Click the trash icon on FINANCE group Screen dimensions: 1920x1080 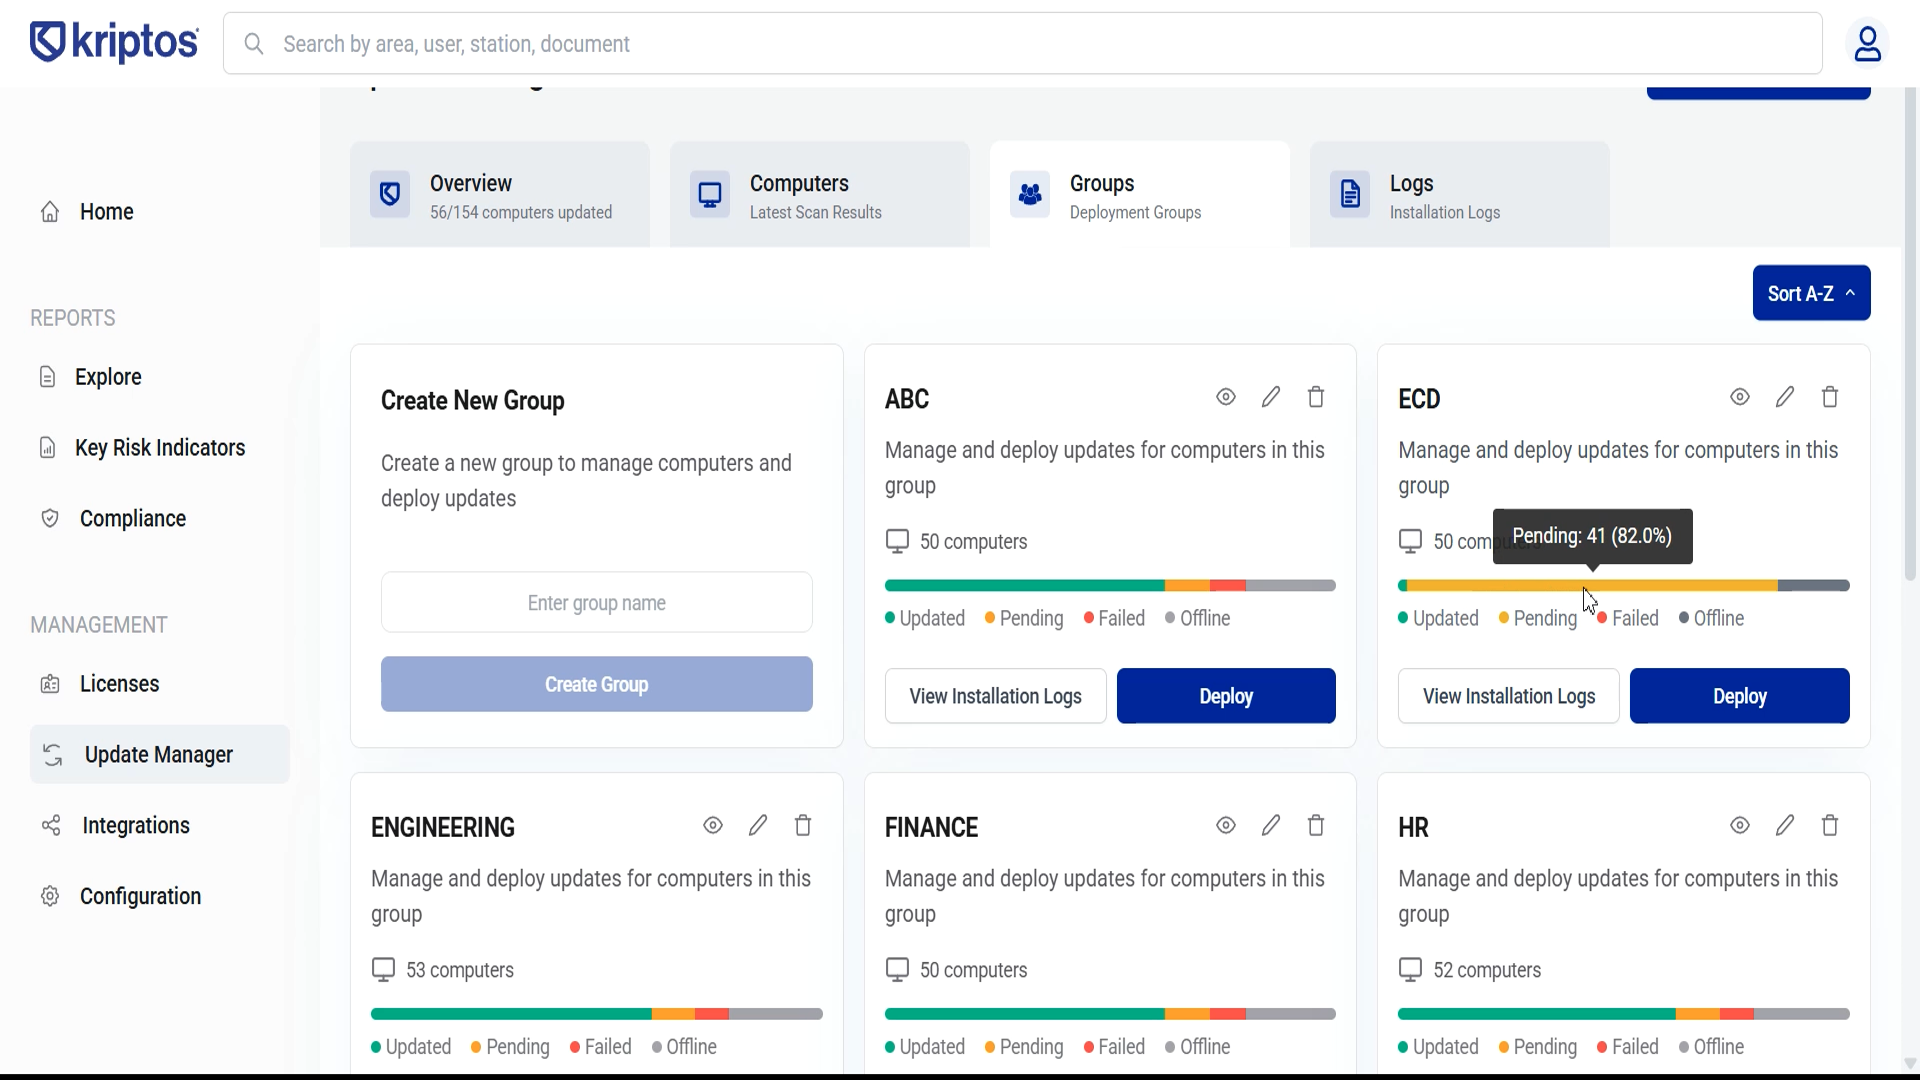[x=1316, y=825]
